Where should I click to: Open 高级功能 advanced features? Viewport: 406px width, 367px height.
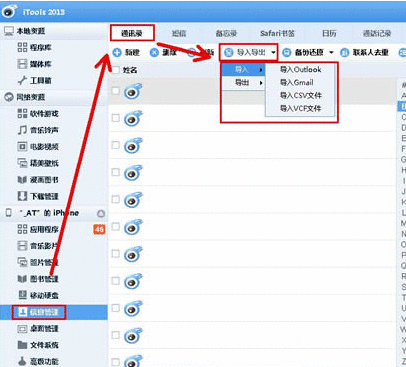point(38,361)
